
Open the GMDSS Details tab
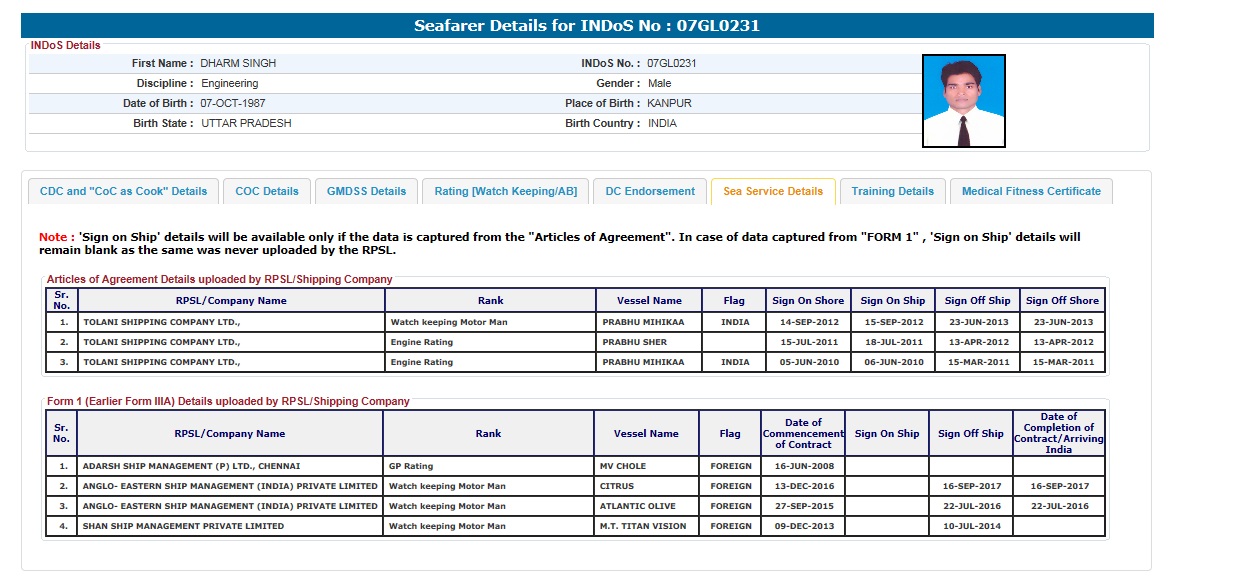[x=366, y=191]
